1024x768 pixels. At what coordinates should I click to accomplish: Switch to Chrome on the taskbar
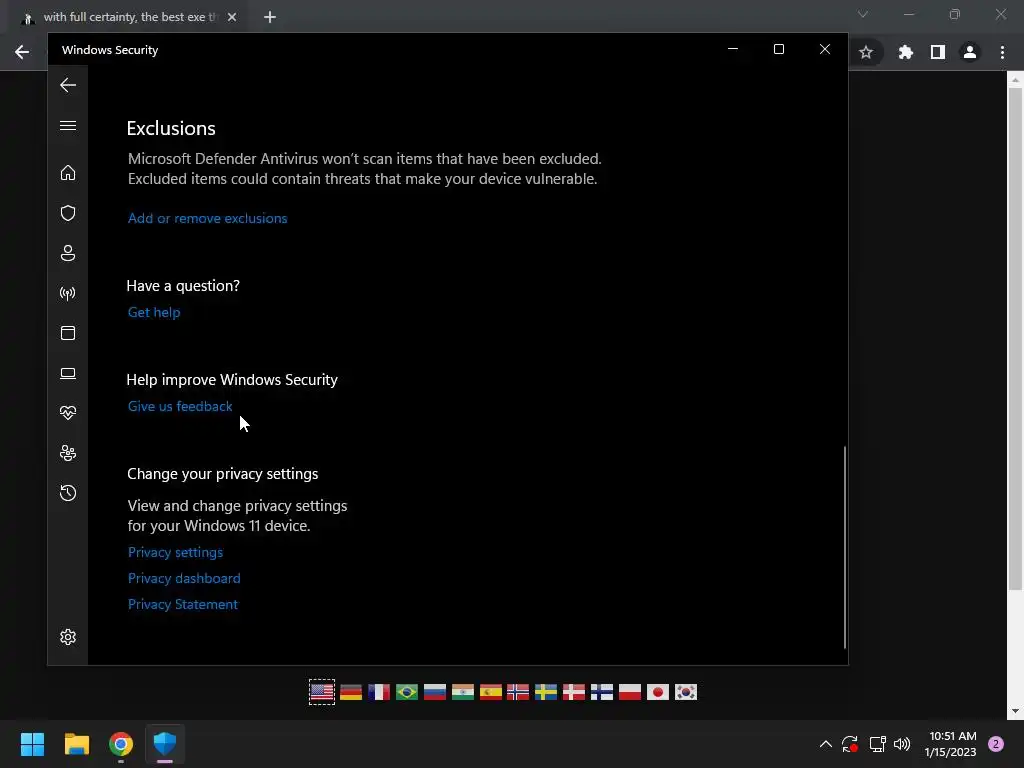pos(121,744)
